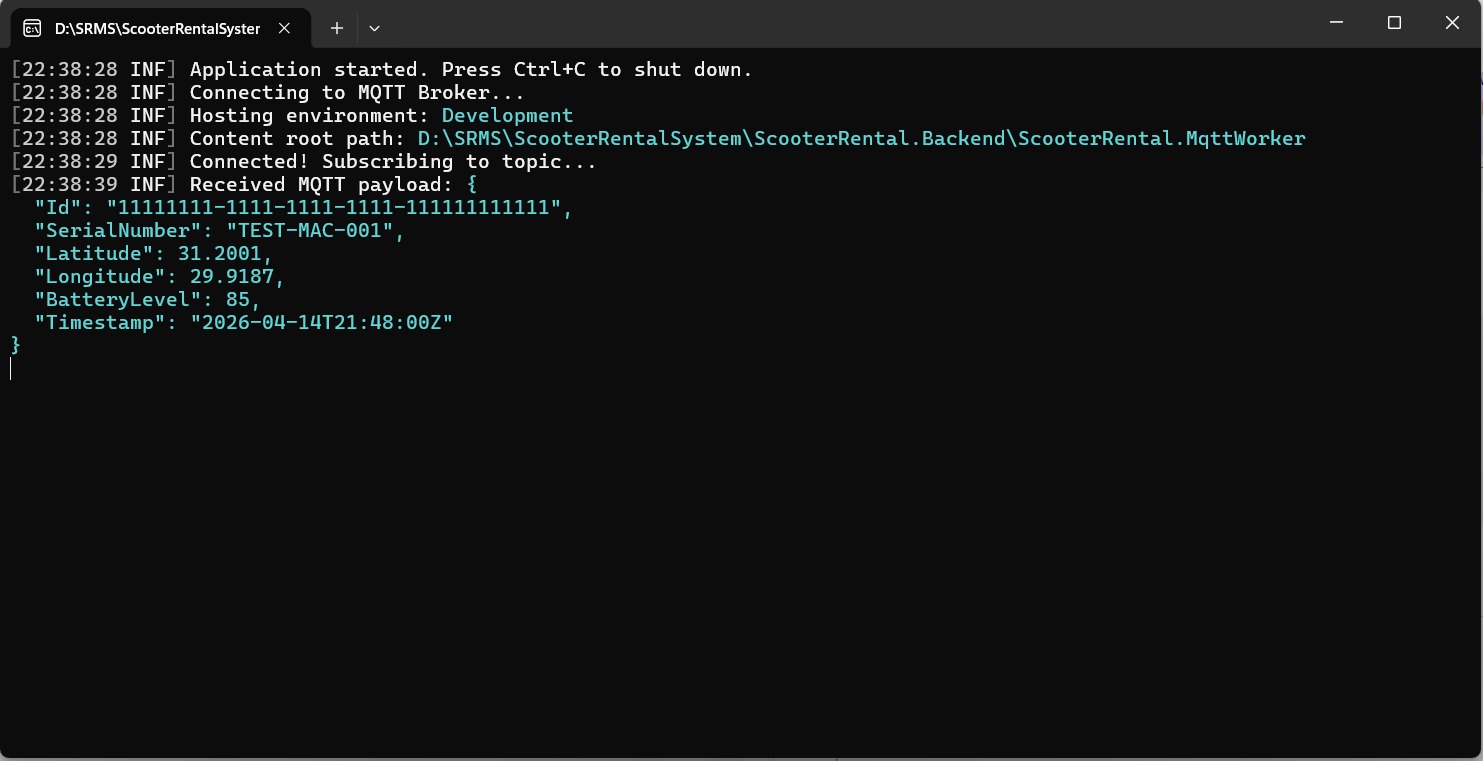Maximize the terminal window

(1394, 22)
